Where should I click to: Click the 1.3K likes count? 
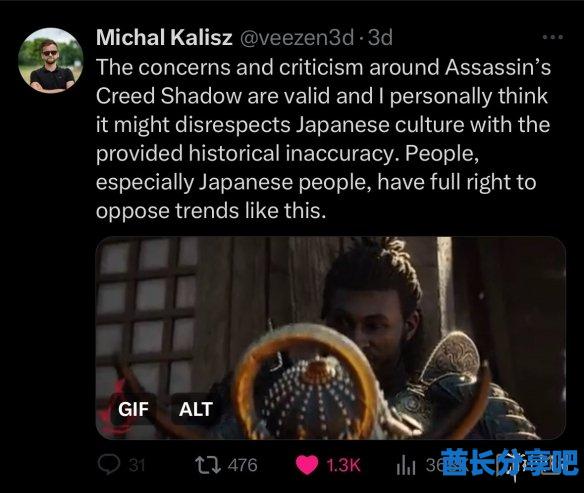tap(343, 465)
